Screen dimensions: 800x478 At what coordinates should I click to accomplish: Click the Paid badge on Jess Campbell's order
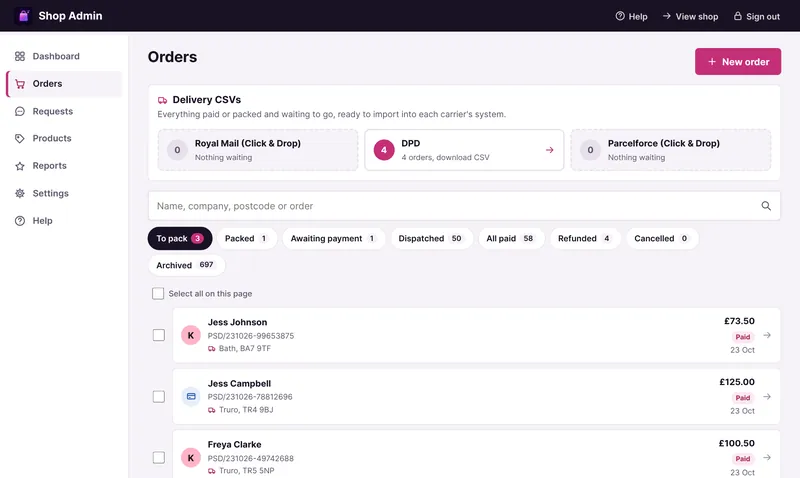coord(743,397)
